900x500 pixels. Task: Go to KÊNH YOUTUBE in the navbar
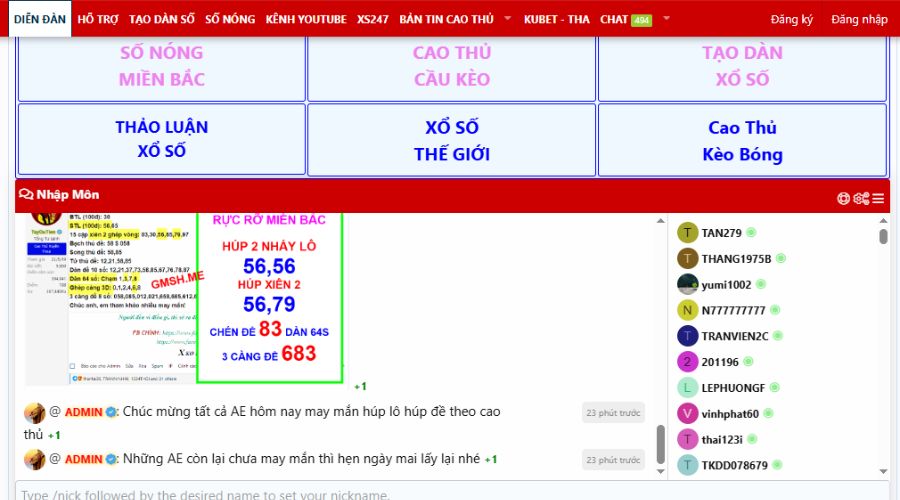tap(306, 19)
